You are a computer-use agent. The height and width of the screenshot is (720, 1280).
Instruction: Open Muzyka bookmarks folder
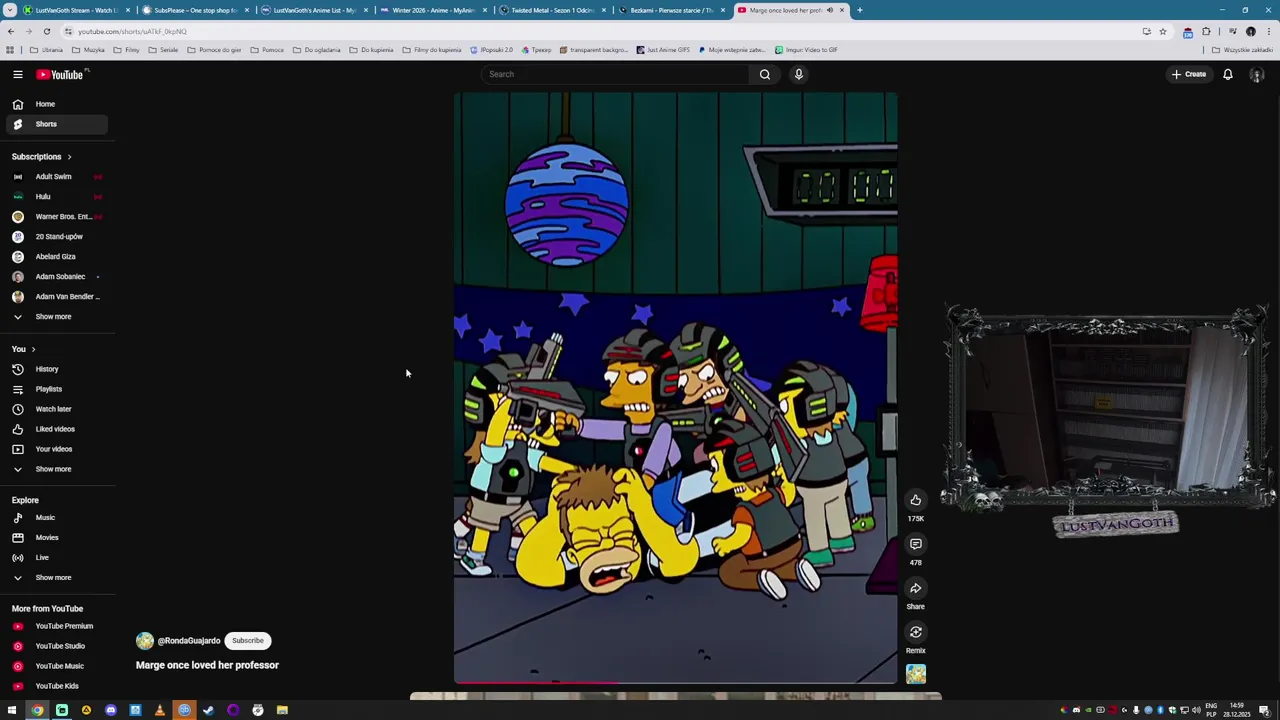point(88,50)
